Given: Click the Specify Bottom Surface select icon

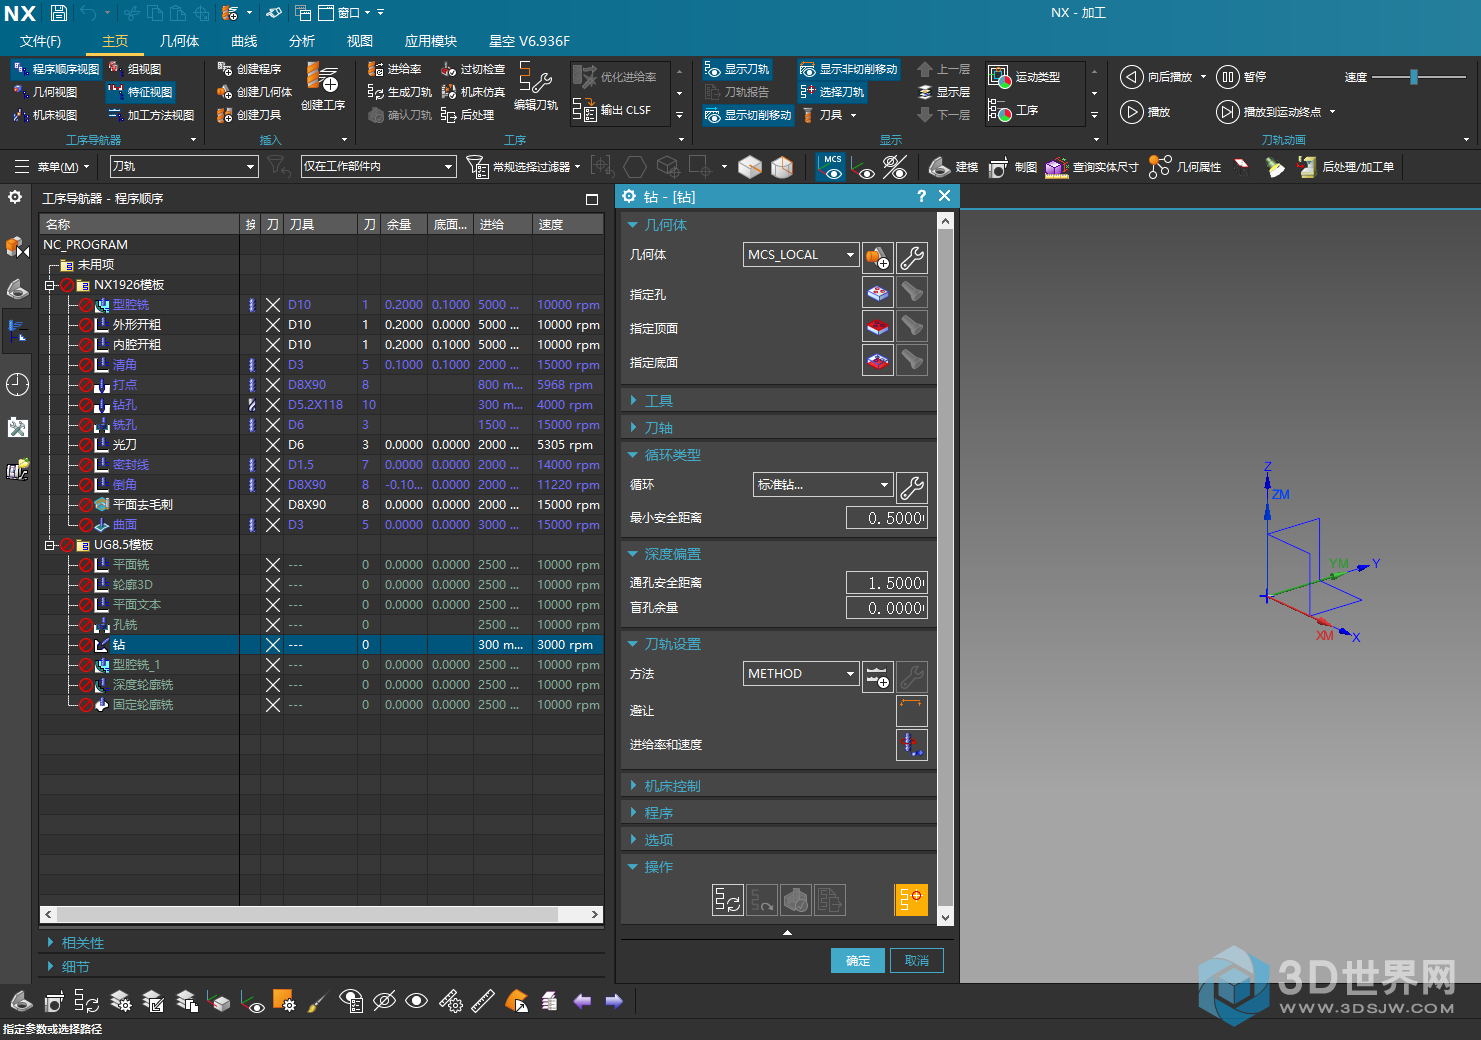Looking at the screenshot, I should tap(878, 360).
